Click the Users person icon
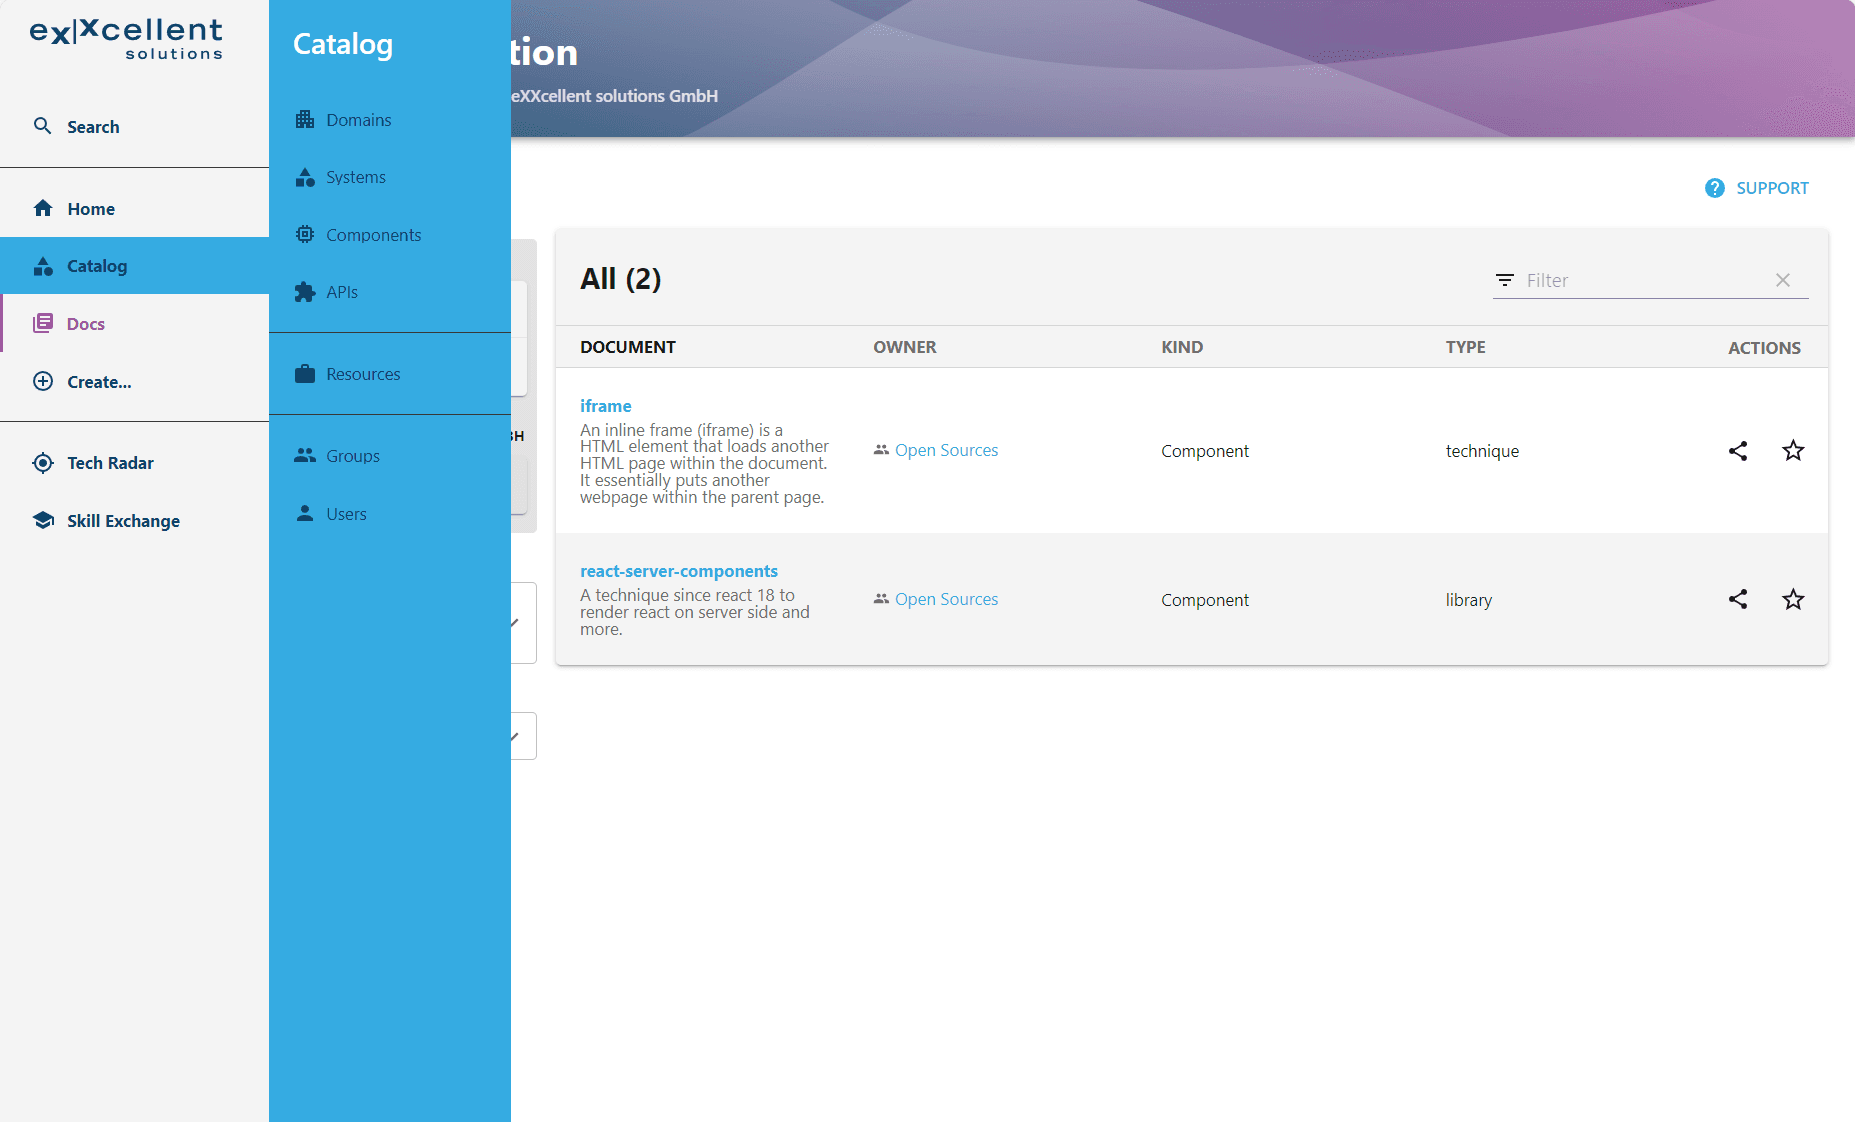Viewport: 1855px width, 1122px height. click(305, 513)
